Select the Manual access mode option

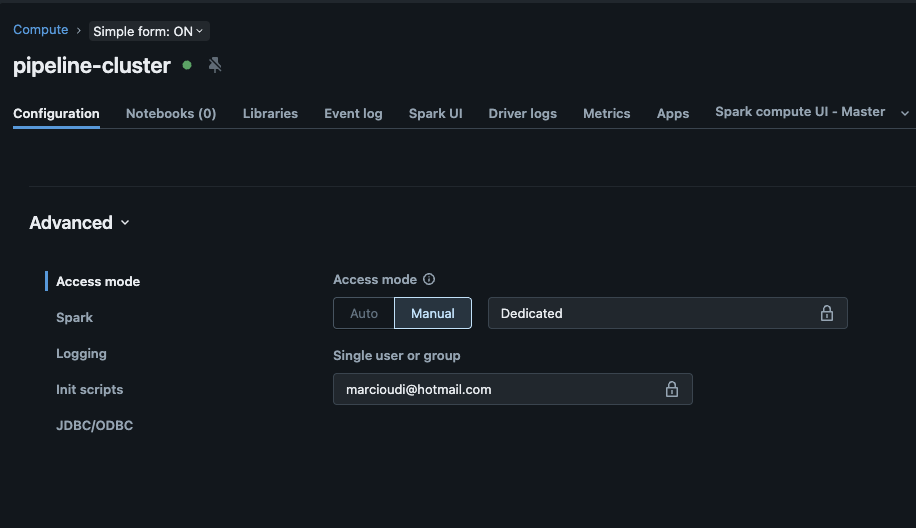(433, 313)
